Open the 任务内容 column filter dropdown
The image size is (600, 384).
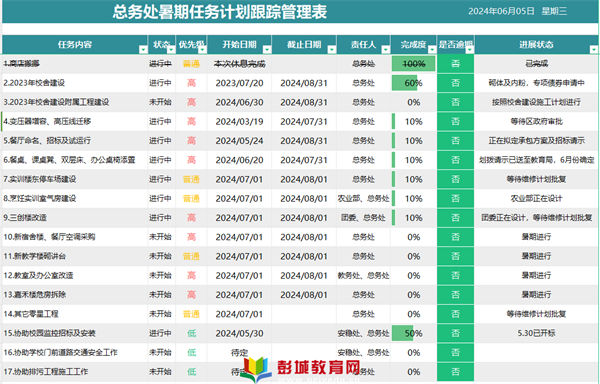(x=143, y=49)
